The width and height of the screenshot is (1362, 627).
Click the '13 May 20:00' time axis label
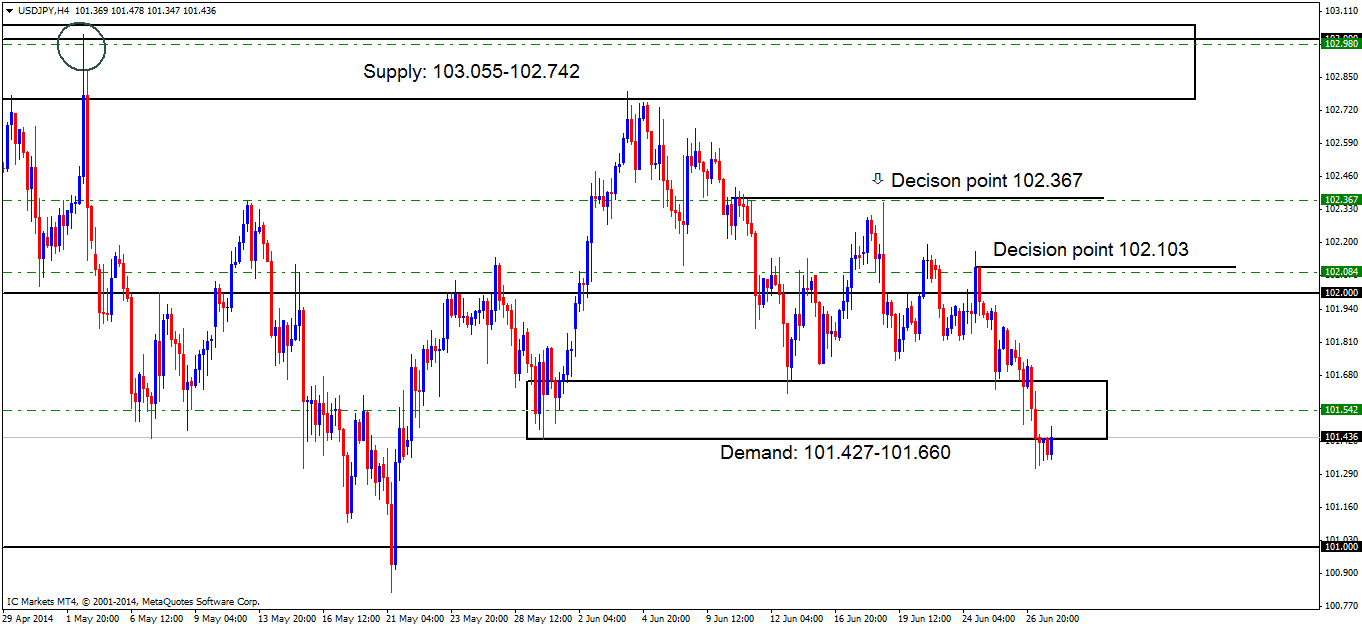(286, 618)
